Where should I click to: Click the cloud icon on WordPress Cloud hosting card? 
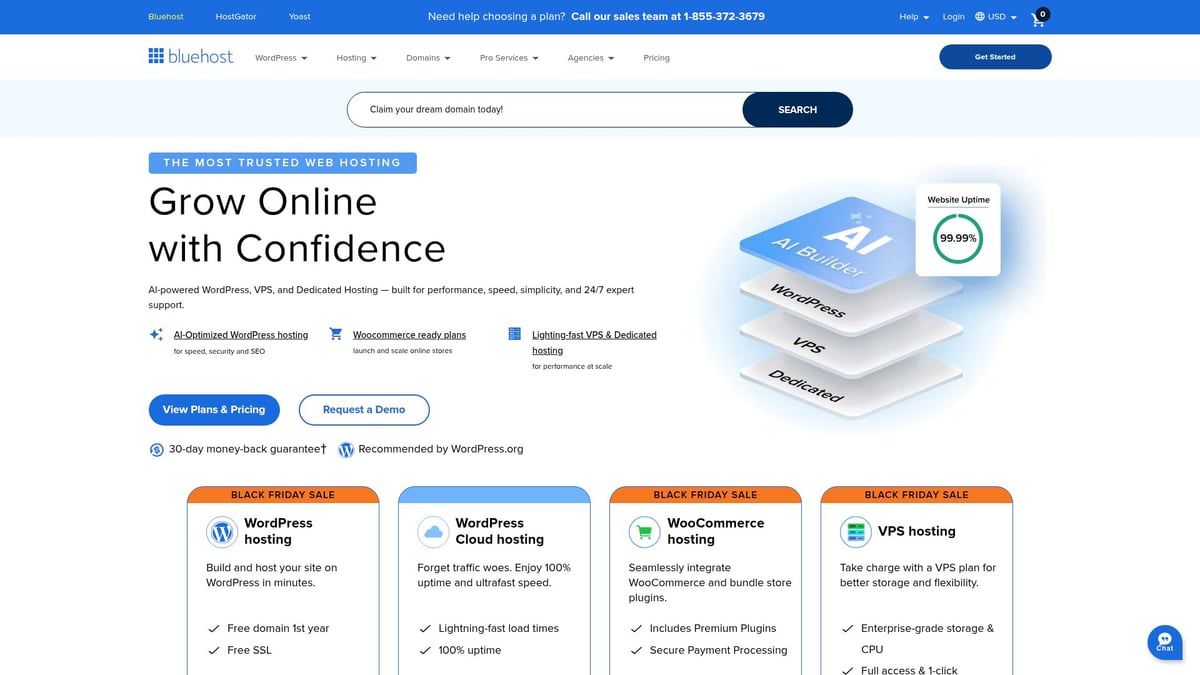(432, 531)
